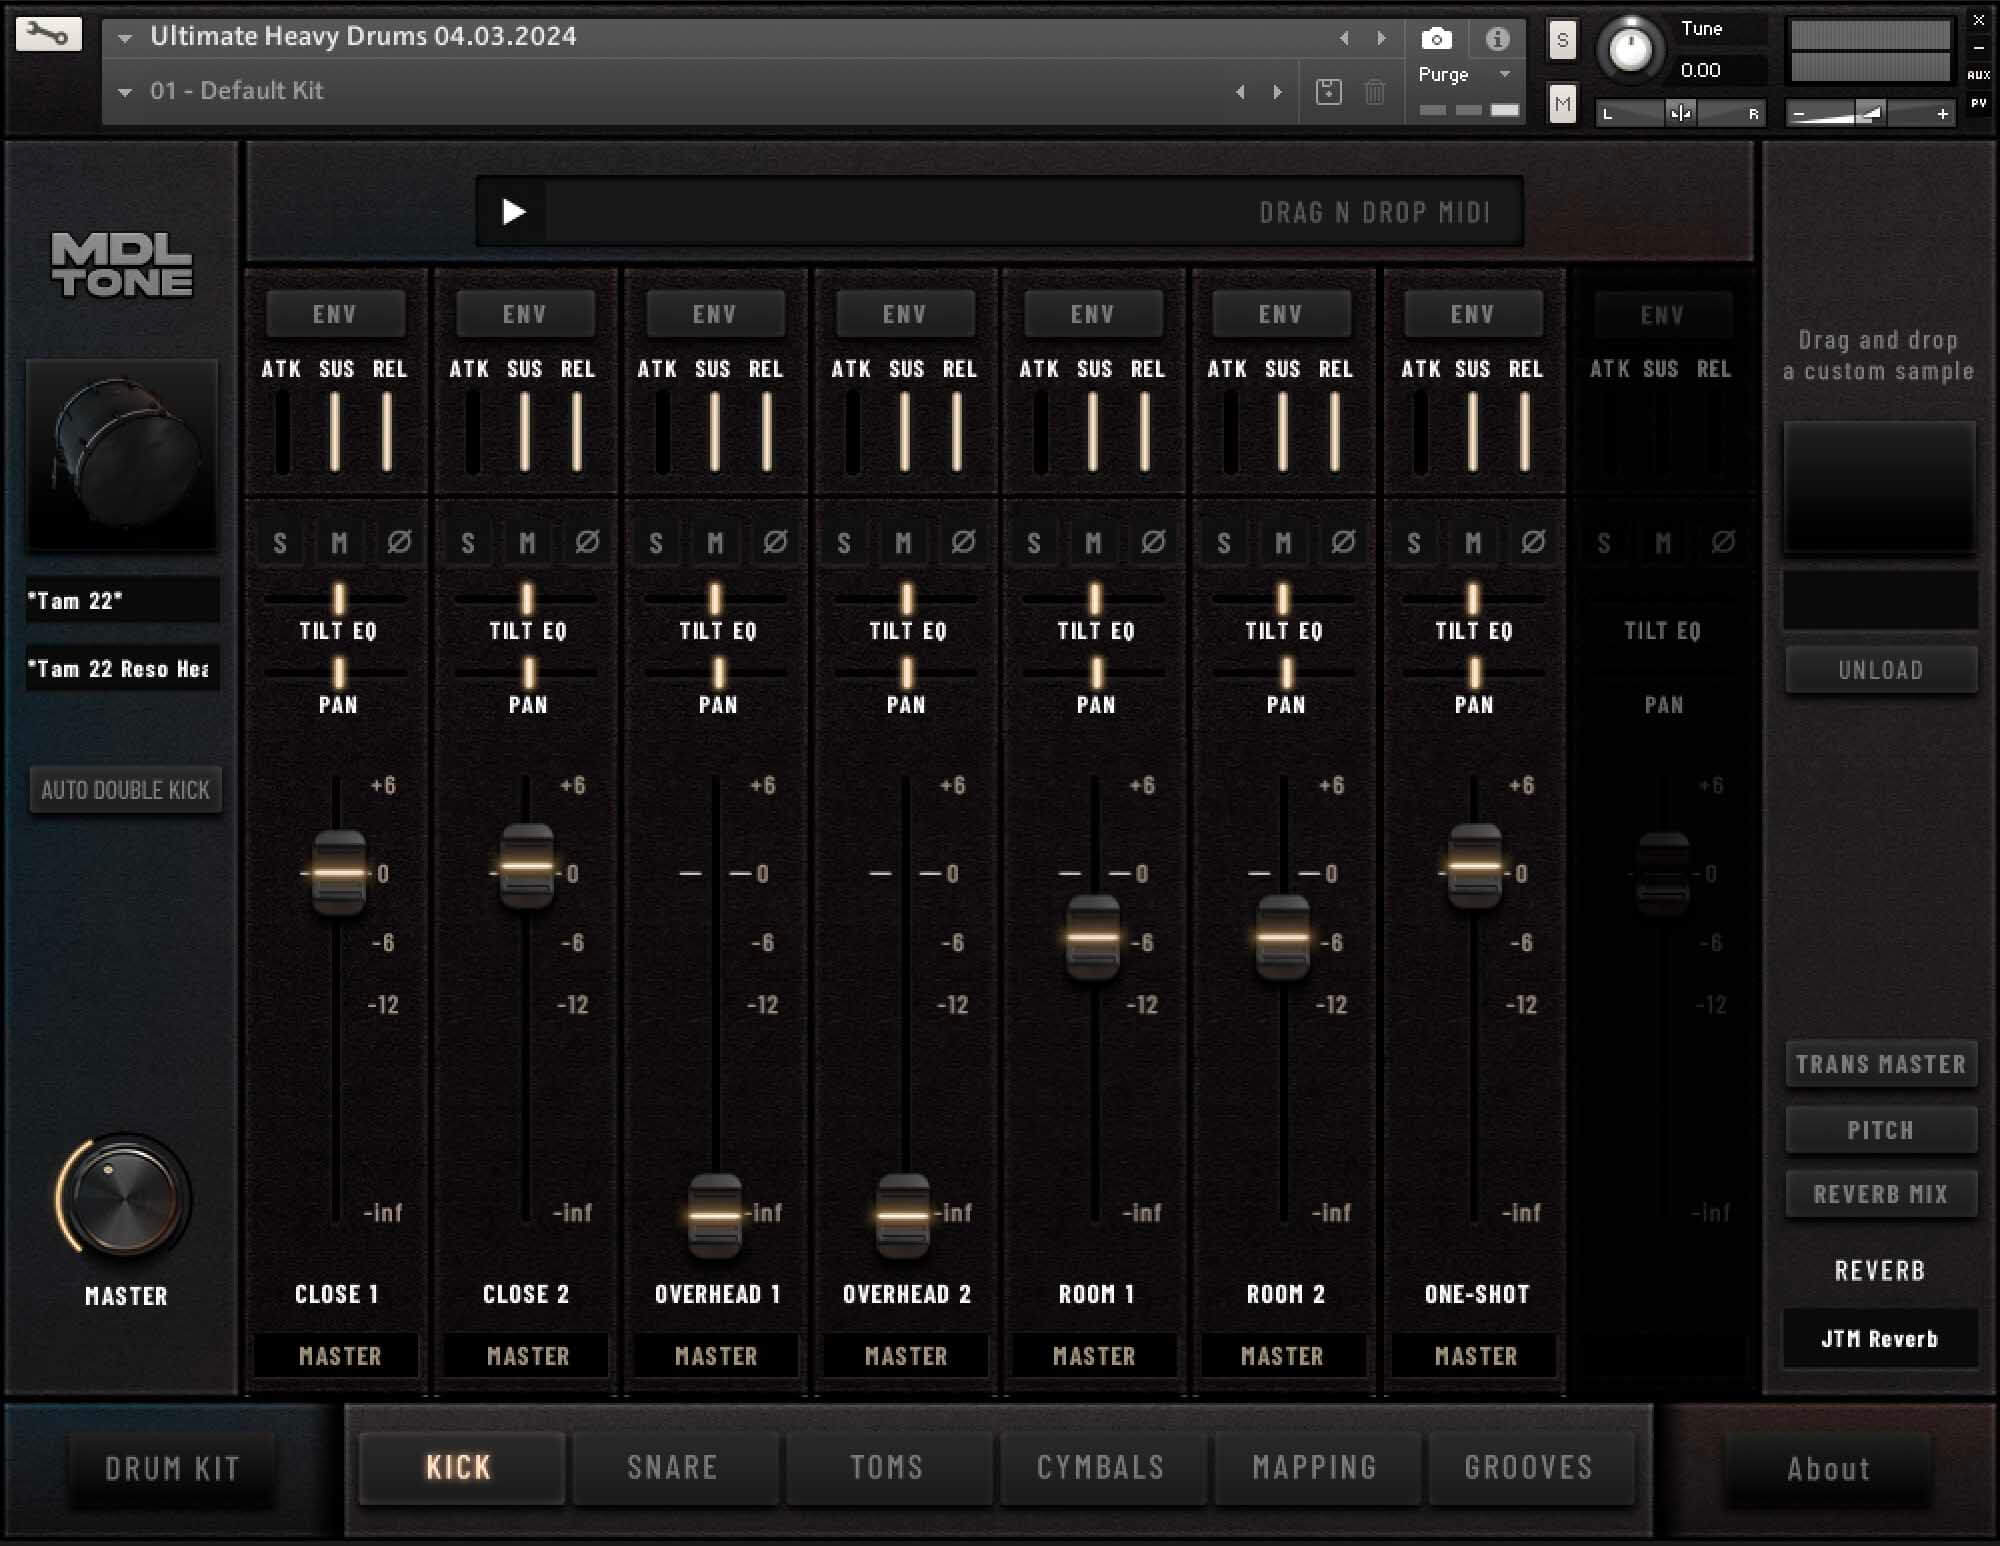Click the Room 1 volume fader handle

click(1092, 937)
